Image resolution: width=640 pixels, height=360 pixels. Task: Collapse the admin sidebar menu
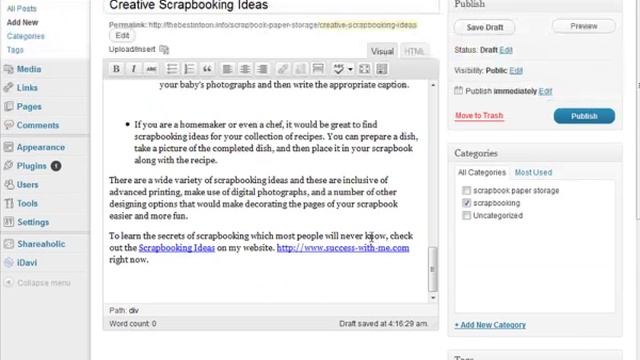(38, 282)
